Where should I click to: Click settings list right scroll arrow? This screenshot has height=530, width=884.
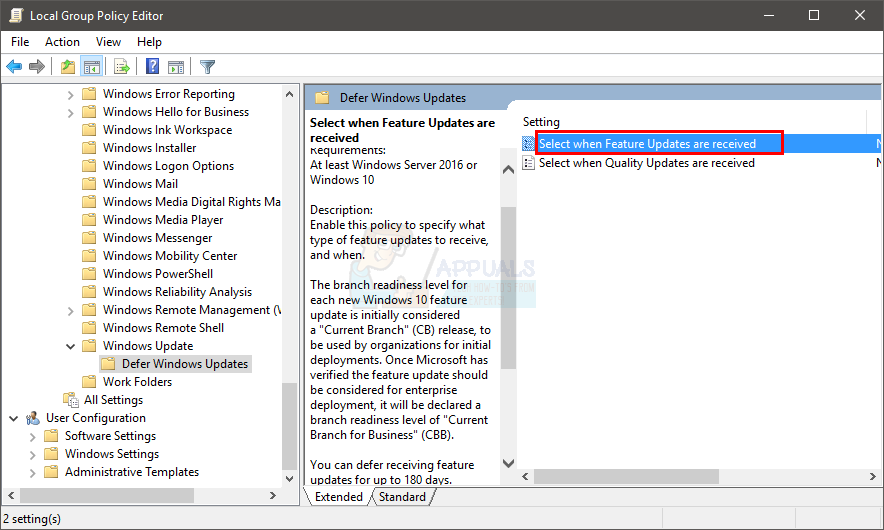[873, 476]
